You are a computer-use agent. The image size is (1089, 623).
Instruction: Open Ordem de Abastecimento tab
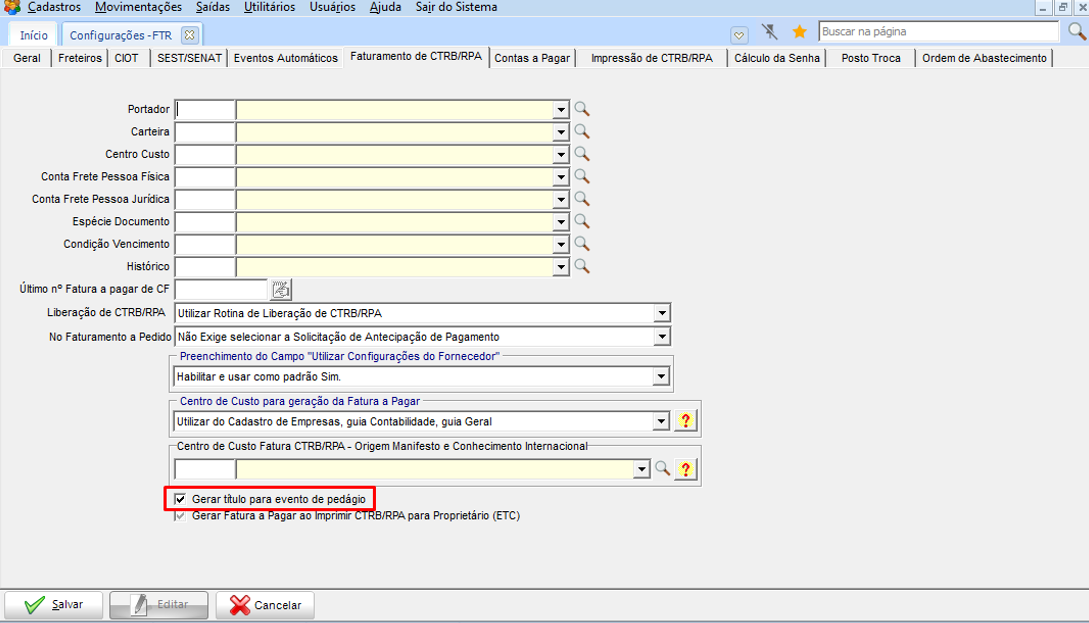pos(984,58)
